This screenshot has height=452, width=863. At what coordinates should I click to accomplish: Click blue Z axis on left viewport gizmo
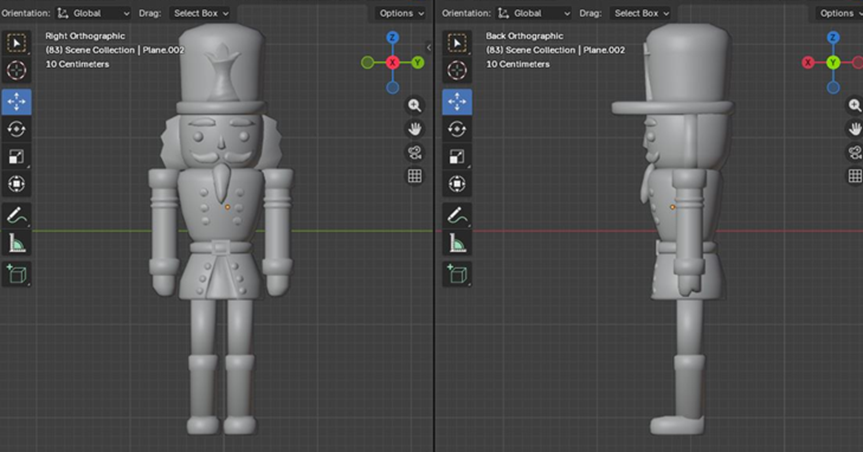tap(392, 38)
